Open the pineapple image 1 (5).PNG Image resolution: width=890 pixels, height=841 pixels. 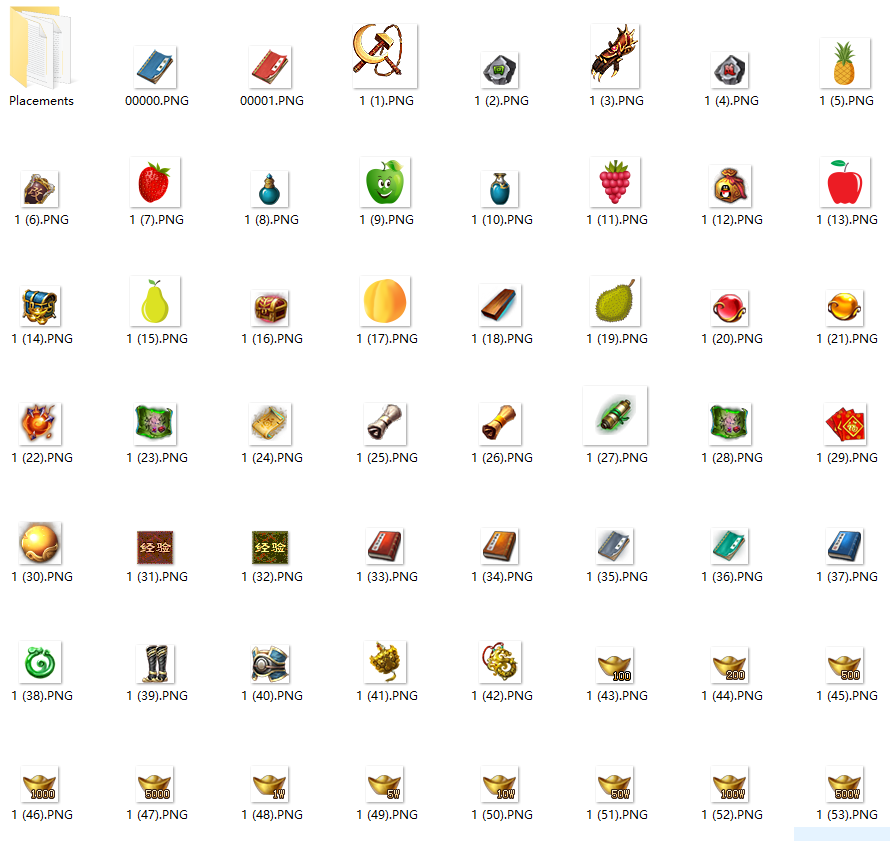click(845, 55)
